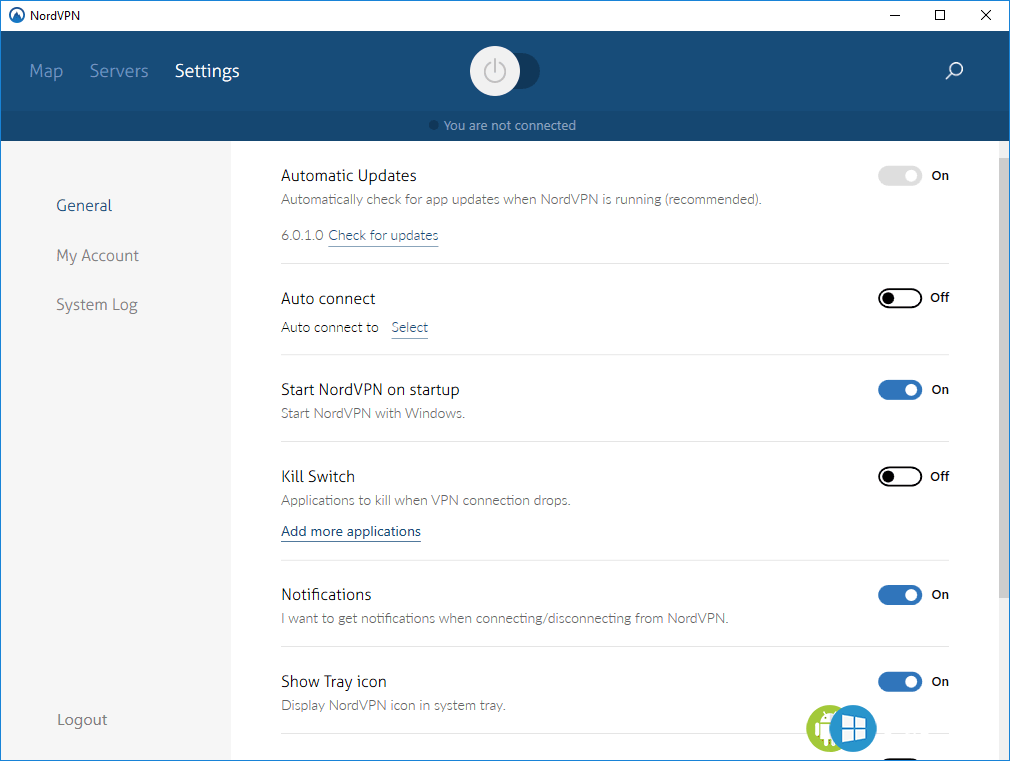Screen dimensions: 1010x761
Task: Turn off Show Tray icon toggle
Action: pyautogui.click(x=900, y=682)
